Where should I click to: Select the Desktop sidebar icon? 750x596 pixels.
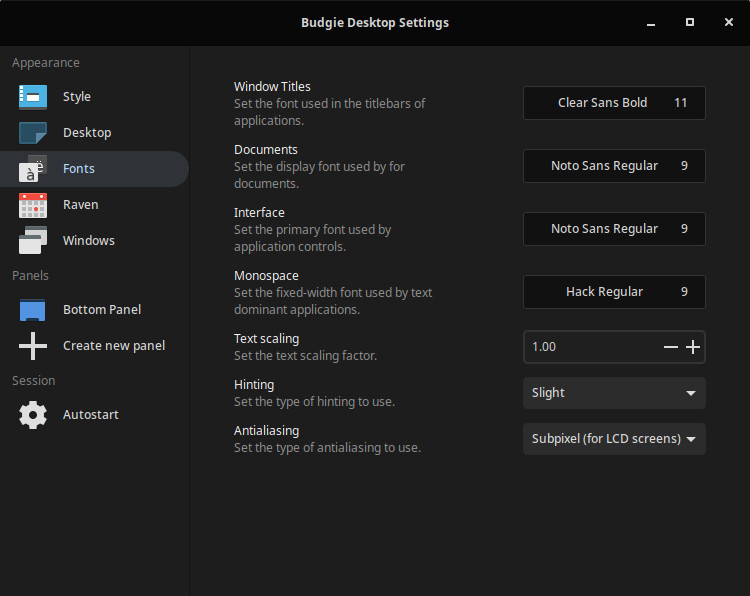(33, 133)
